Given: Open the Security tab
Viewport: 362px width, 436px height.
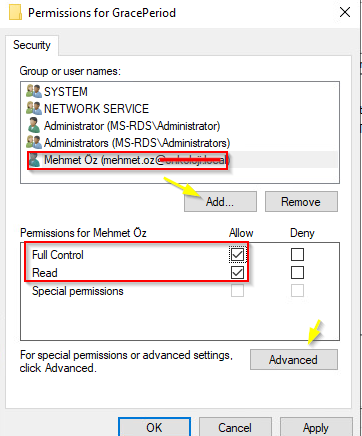Looking at the screenshot, I should (32, 45).
